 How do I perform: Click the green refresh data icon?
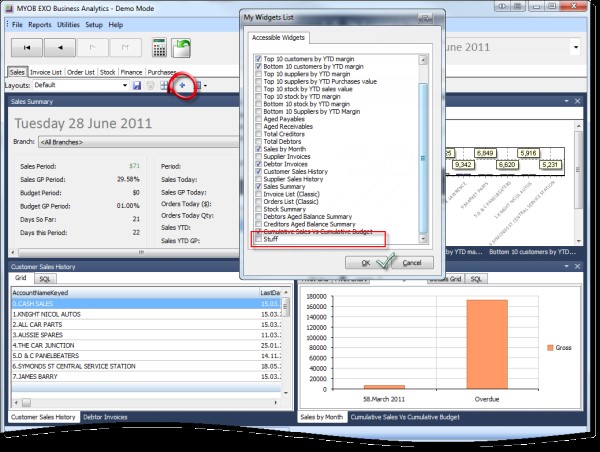tap(181, 48)
